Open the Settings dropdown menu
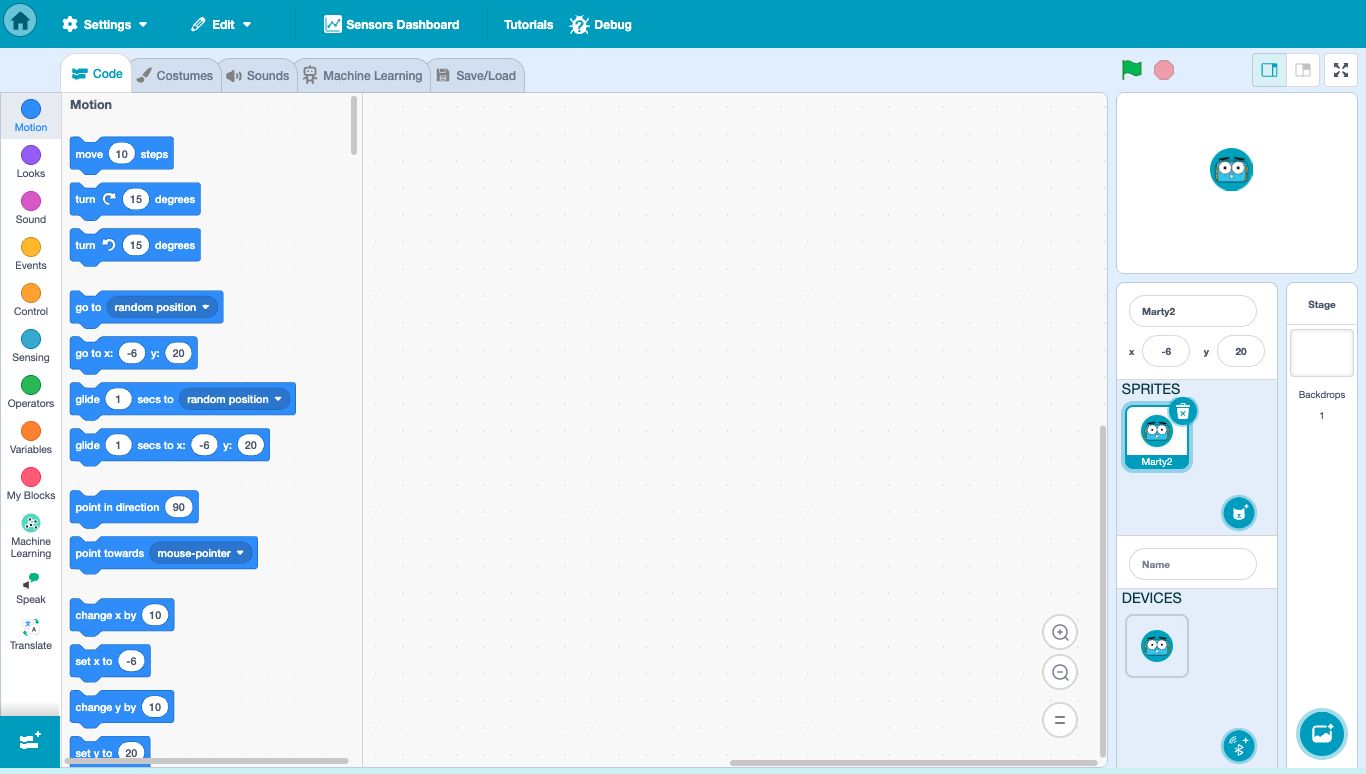Screen dimensions: 1366x774 pos(105,24)
